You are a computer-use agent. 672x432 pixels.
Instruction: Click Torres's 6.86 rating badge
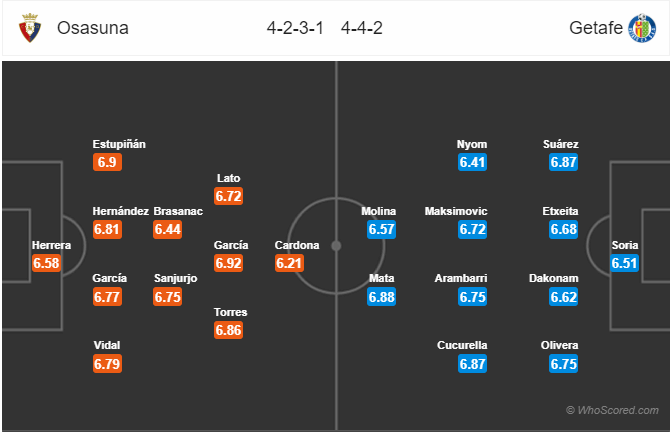coord(228,330)
